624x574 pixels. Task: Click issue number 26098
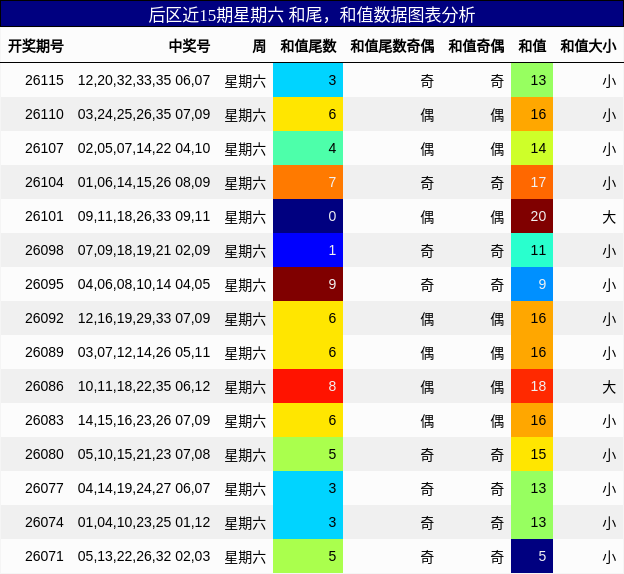coord(44,250)
